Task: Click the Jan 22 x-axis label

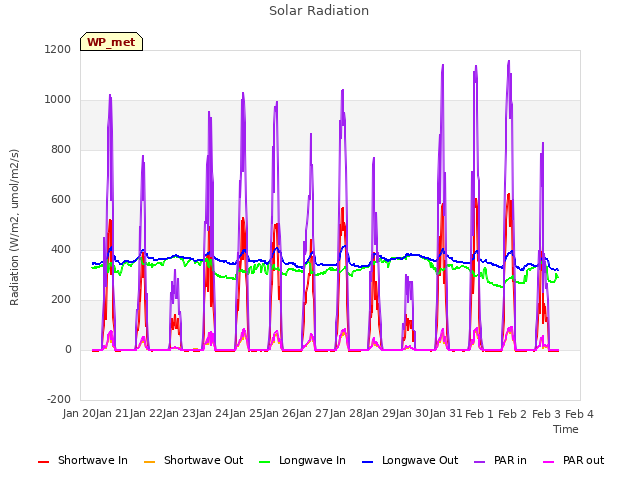Action: [146, 413]
